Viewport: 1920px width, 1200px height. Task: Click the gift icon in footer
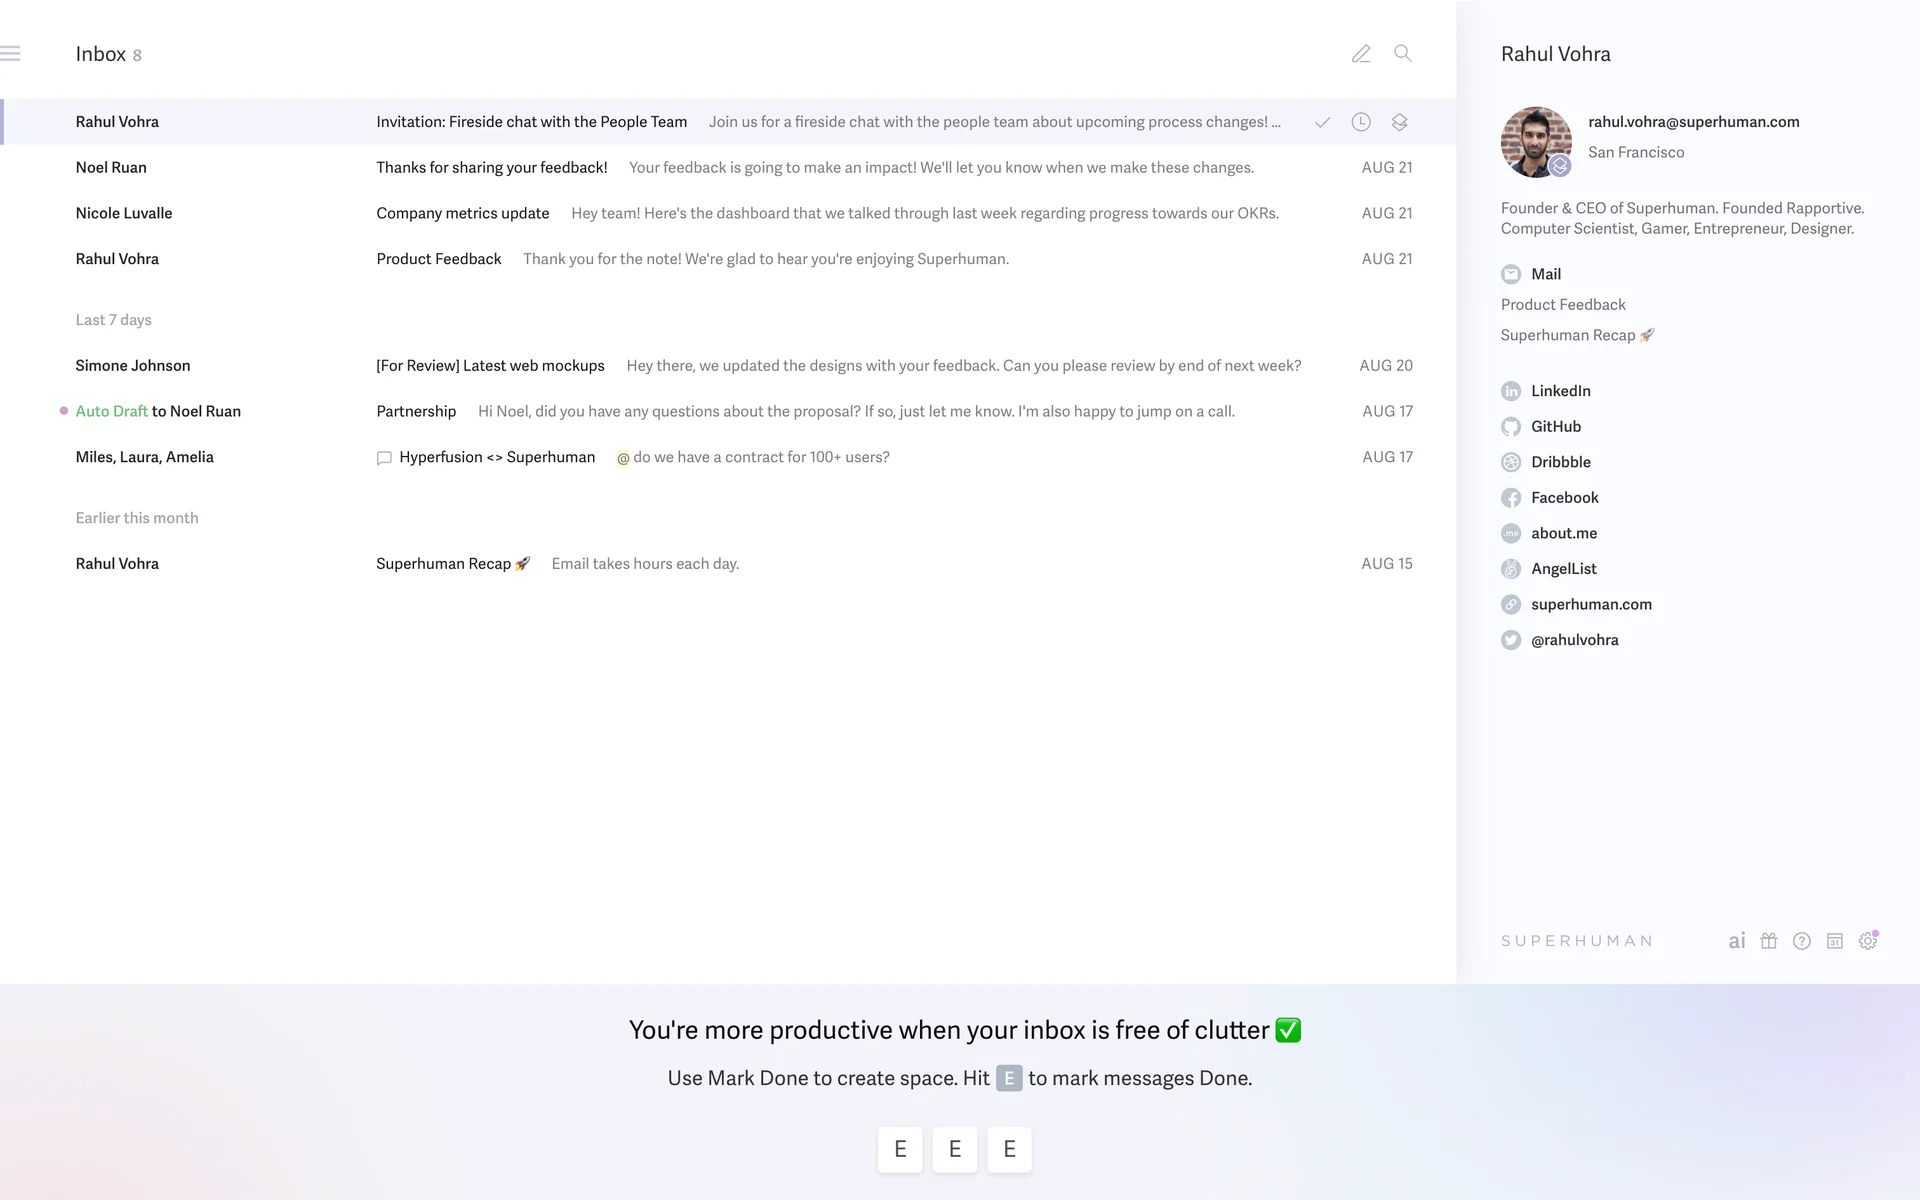pyautogui.click(x=1769, y=941)
